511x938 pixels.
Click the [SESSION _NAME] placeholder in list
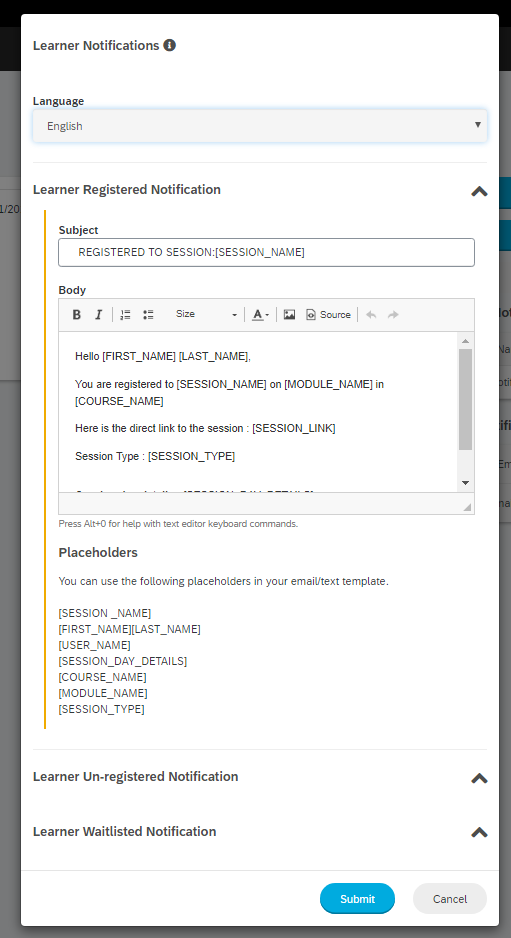coord(105,613)
